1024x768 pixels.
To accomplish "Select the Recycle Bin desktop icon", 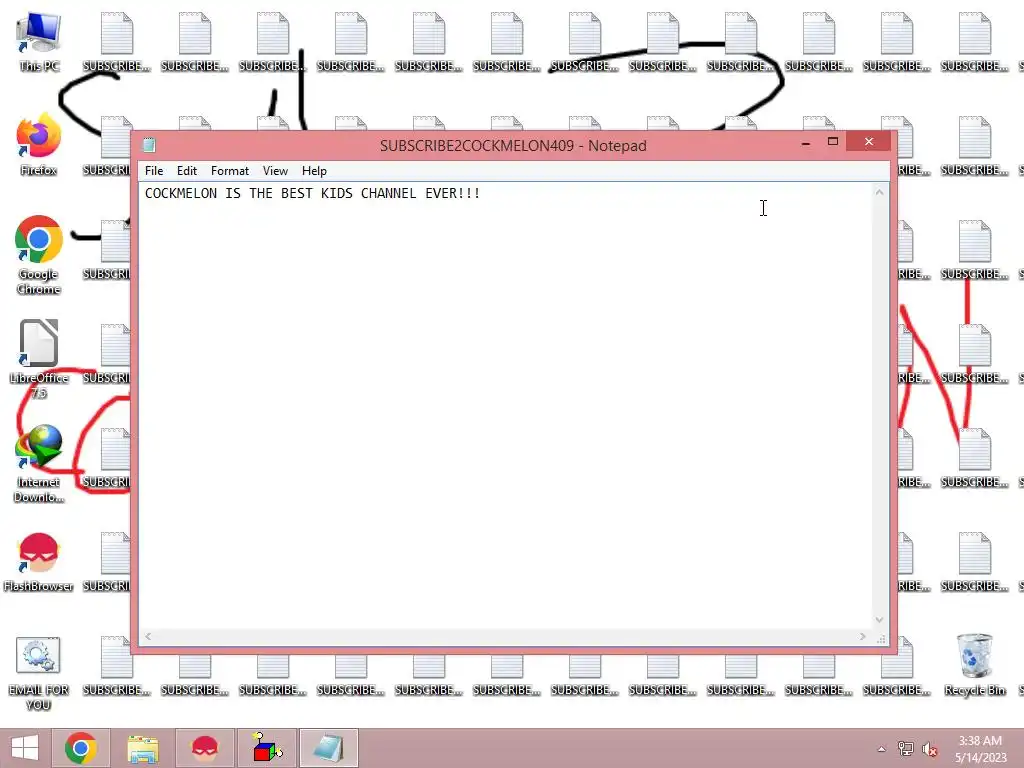I will tap(974, 665).
